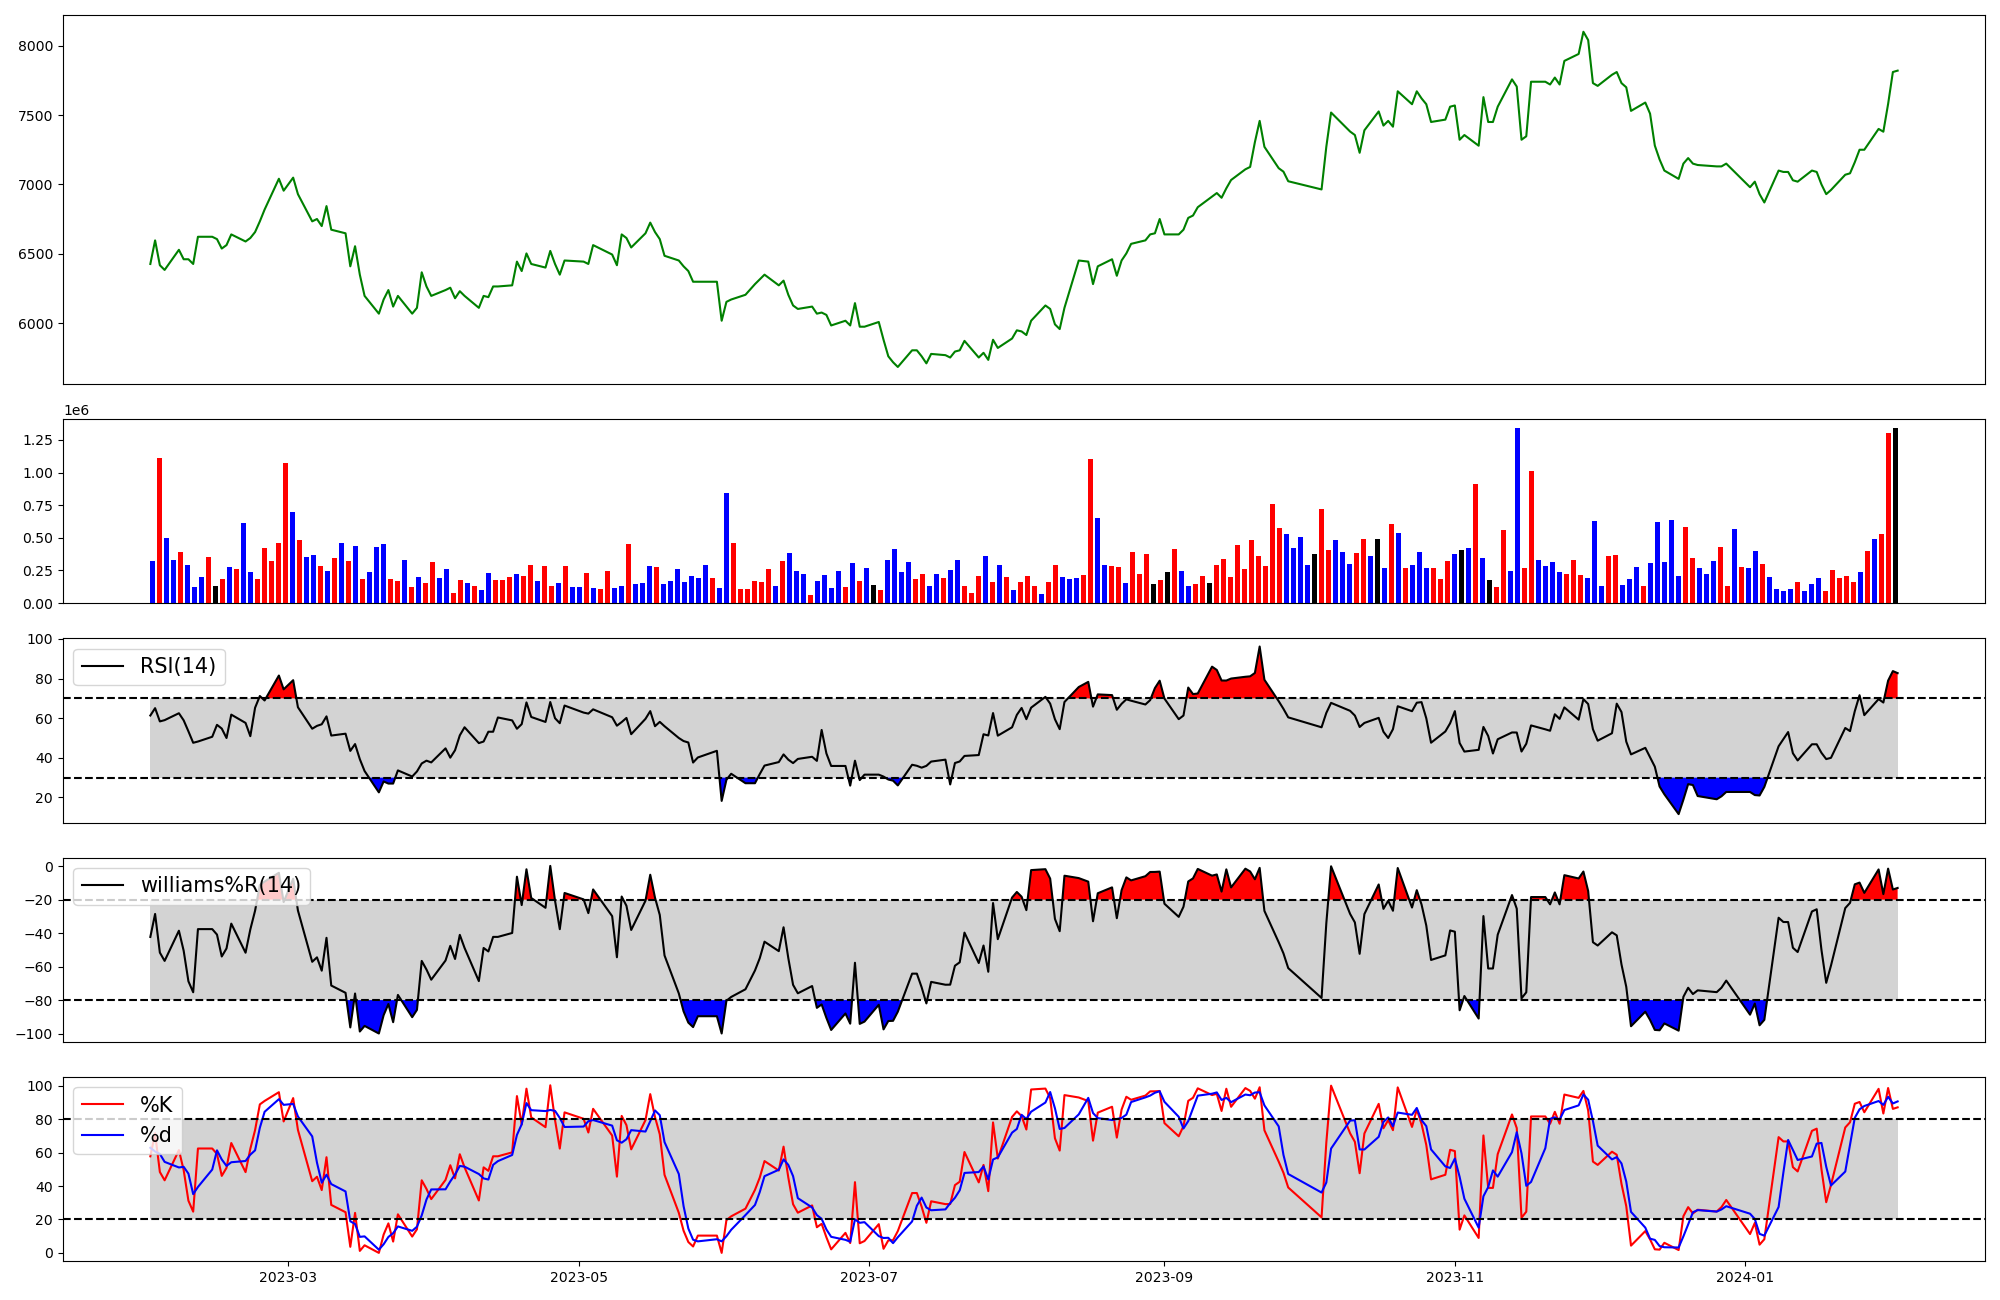Click the williams%R(14) legend label
The width and height of the screenshot is (2000, 1300).
point(220,885)
